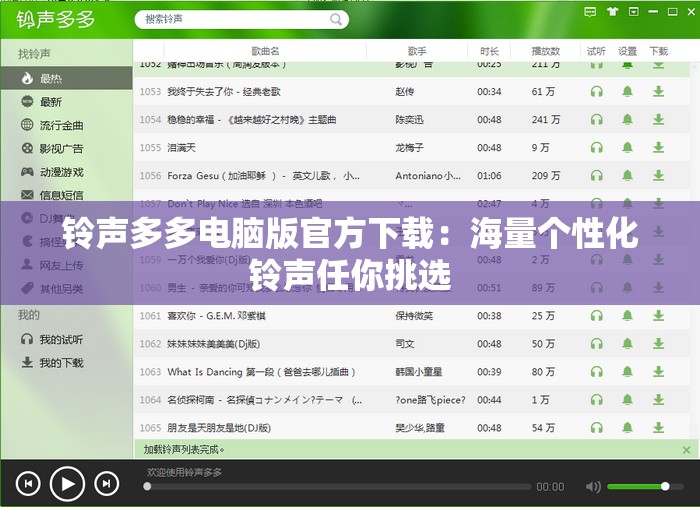This screenshot has height=507, width=700.
Task: Open the skin (shirt) icon
Action: 612,12
